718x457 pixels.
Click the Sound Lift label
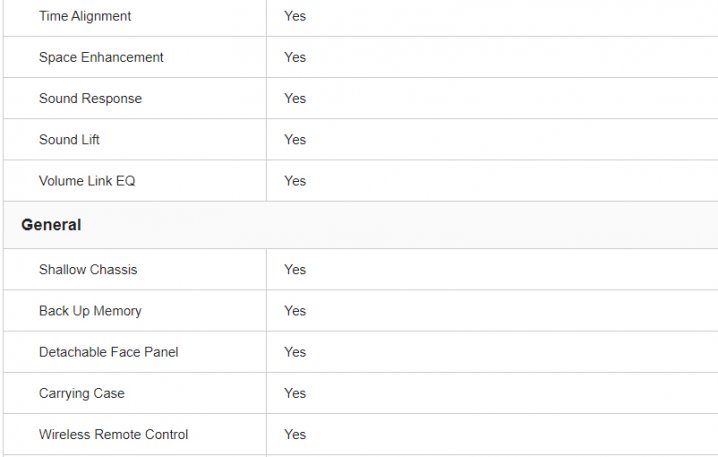tap(69, 139)
